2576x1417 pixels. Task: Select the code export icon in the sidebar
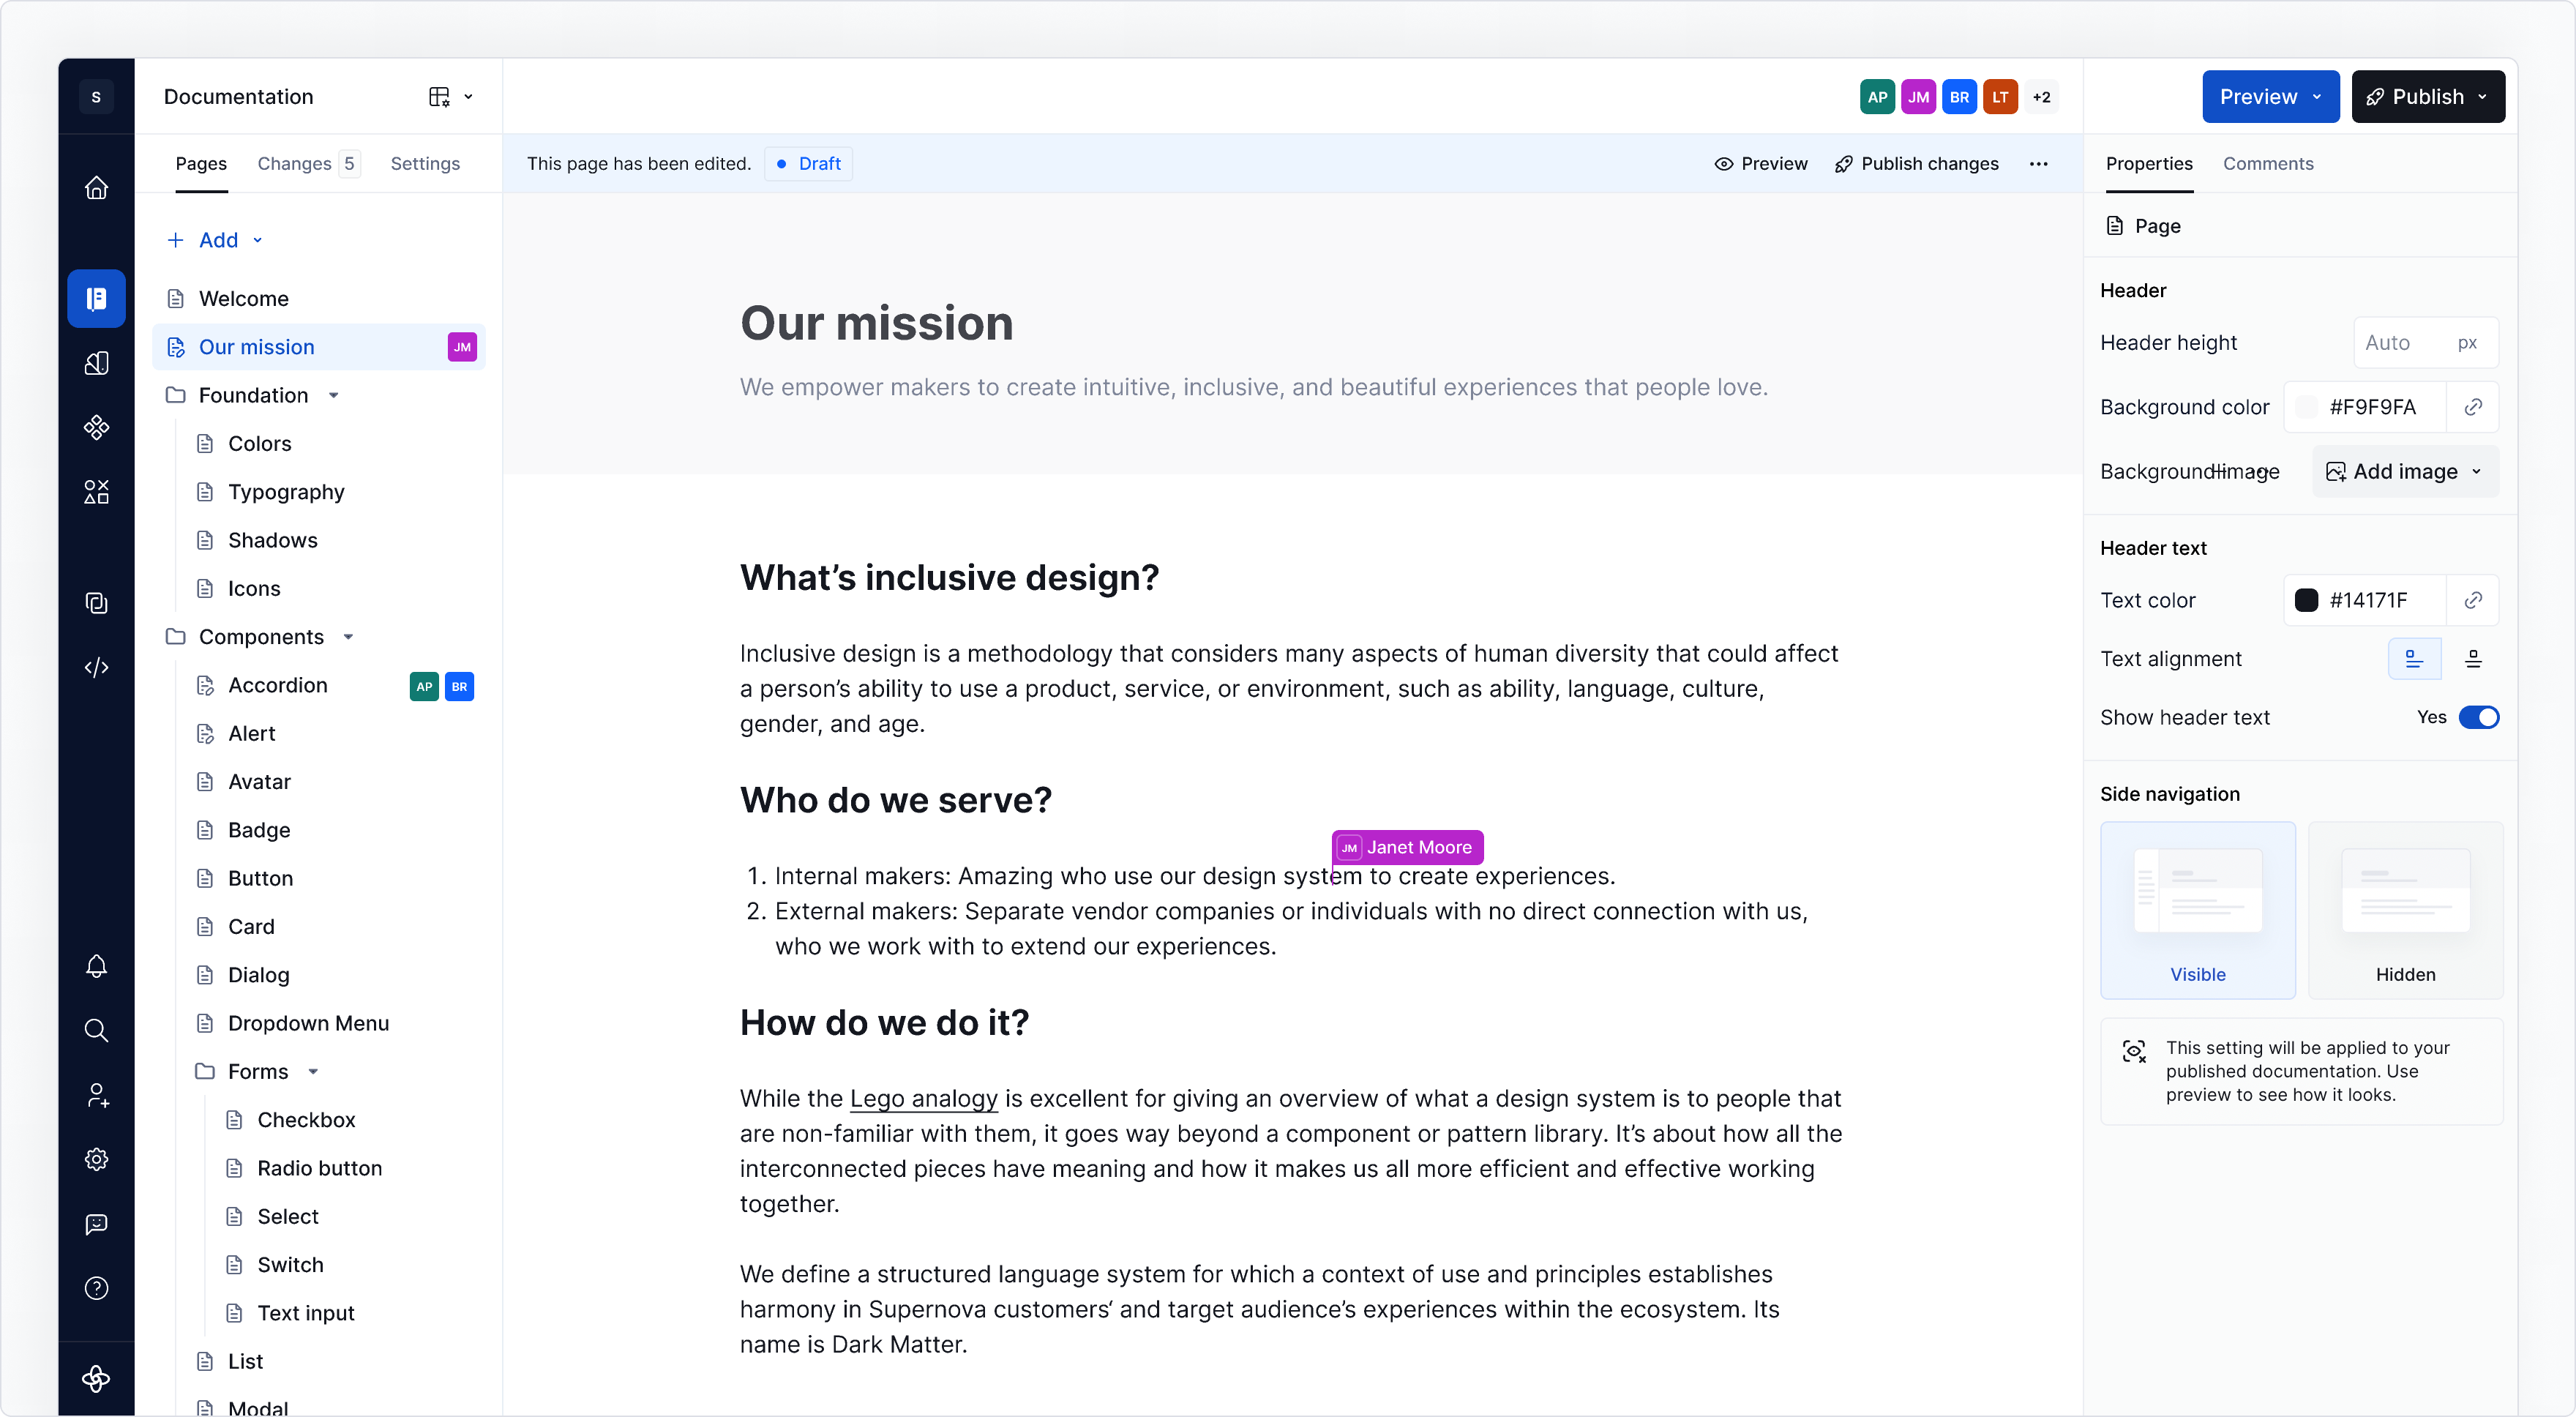(96, 667)
